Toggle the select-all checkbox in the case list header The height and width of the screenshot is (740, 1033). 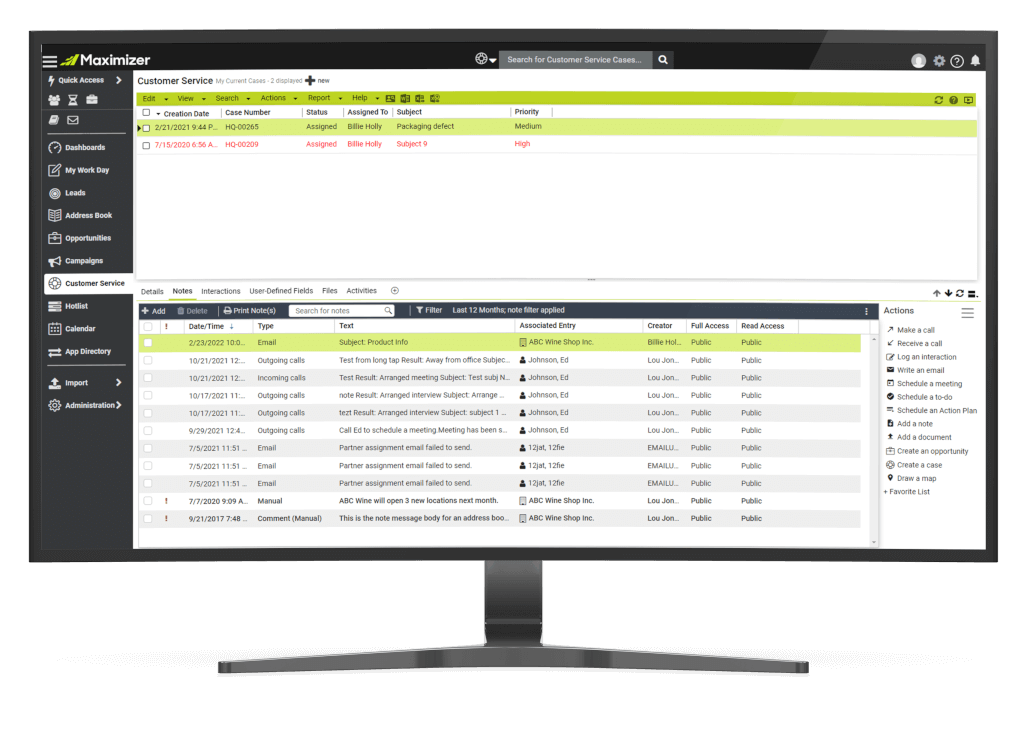coord(146,113)
